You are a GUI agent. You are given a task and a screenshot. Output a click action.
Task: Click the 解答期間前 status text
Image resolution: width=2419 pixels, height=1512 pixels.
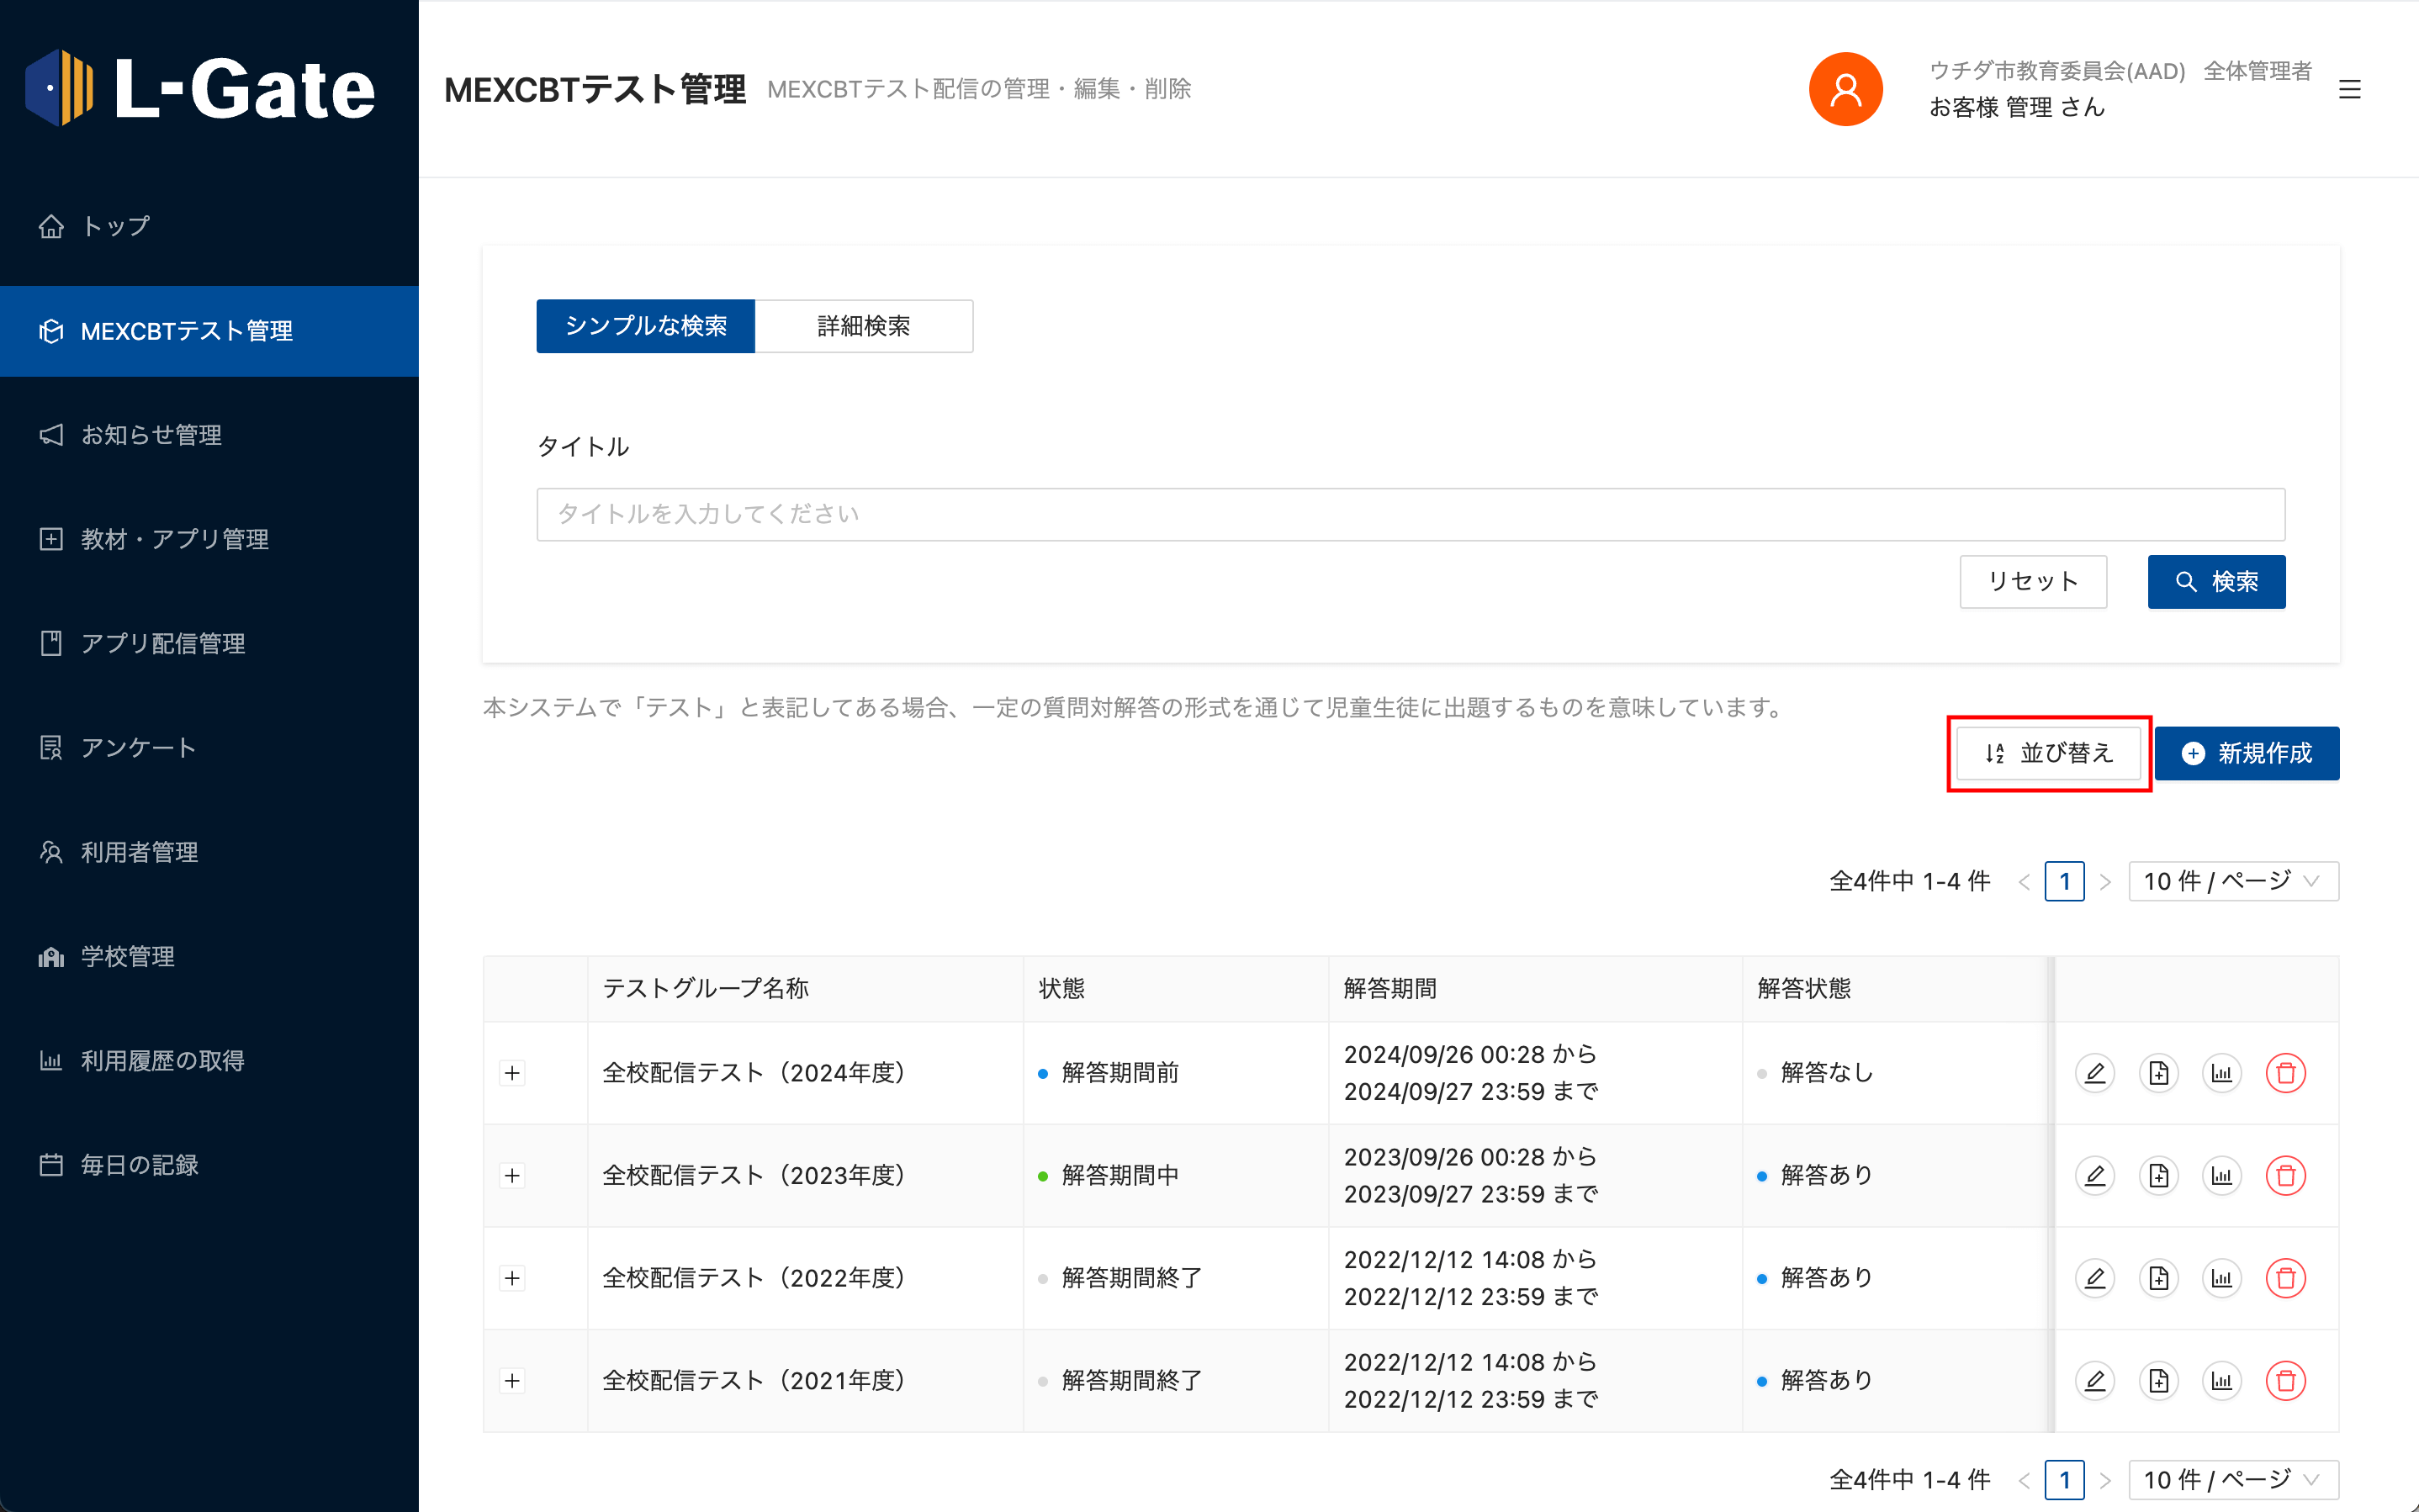pyautogui.click(x=1120, y=1073)
